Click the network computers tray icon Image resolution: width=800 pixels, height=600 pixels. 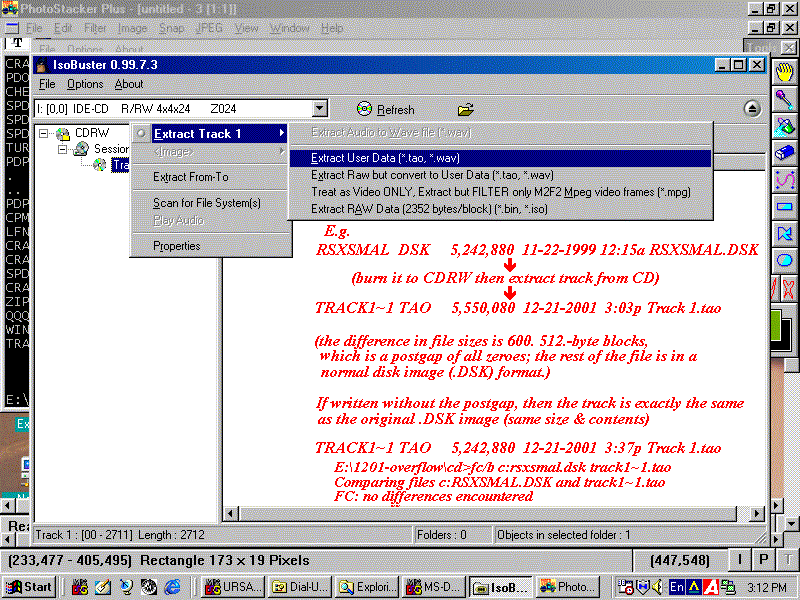click(728, 587)
